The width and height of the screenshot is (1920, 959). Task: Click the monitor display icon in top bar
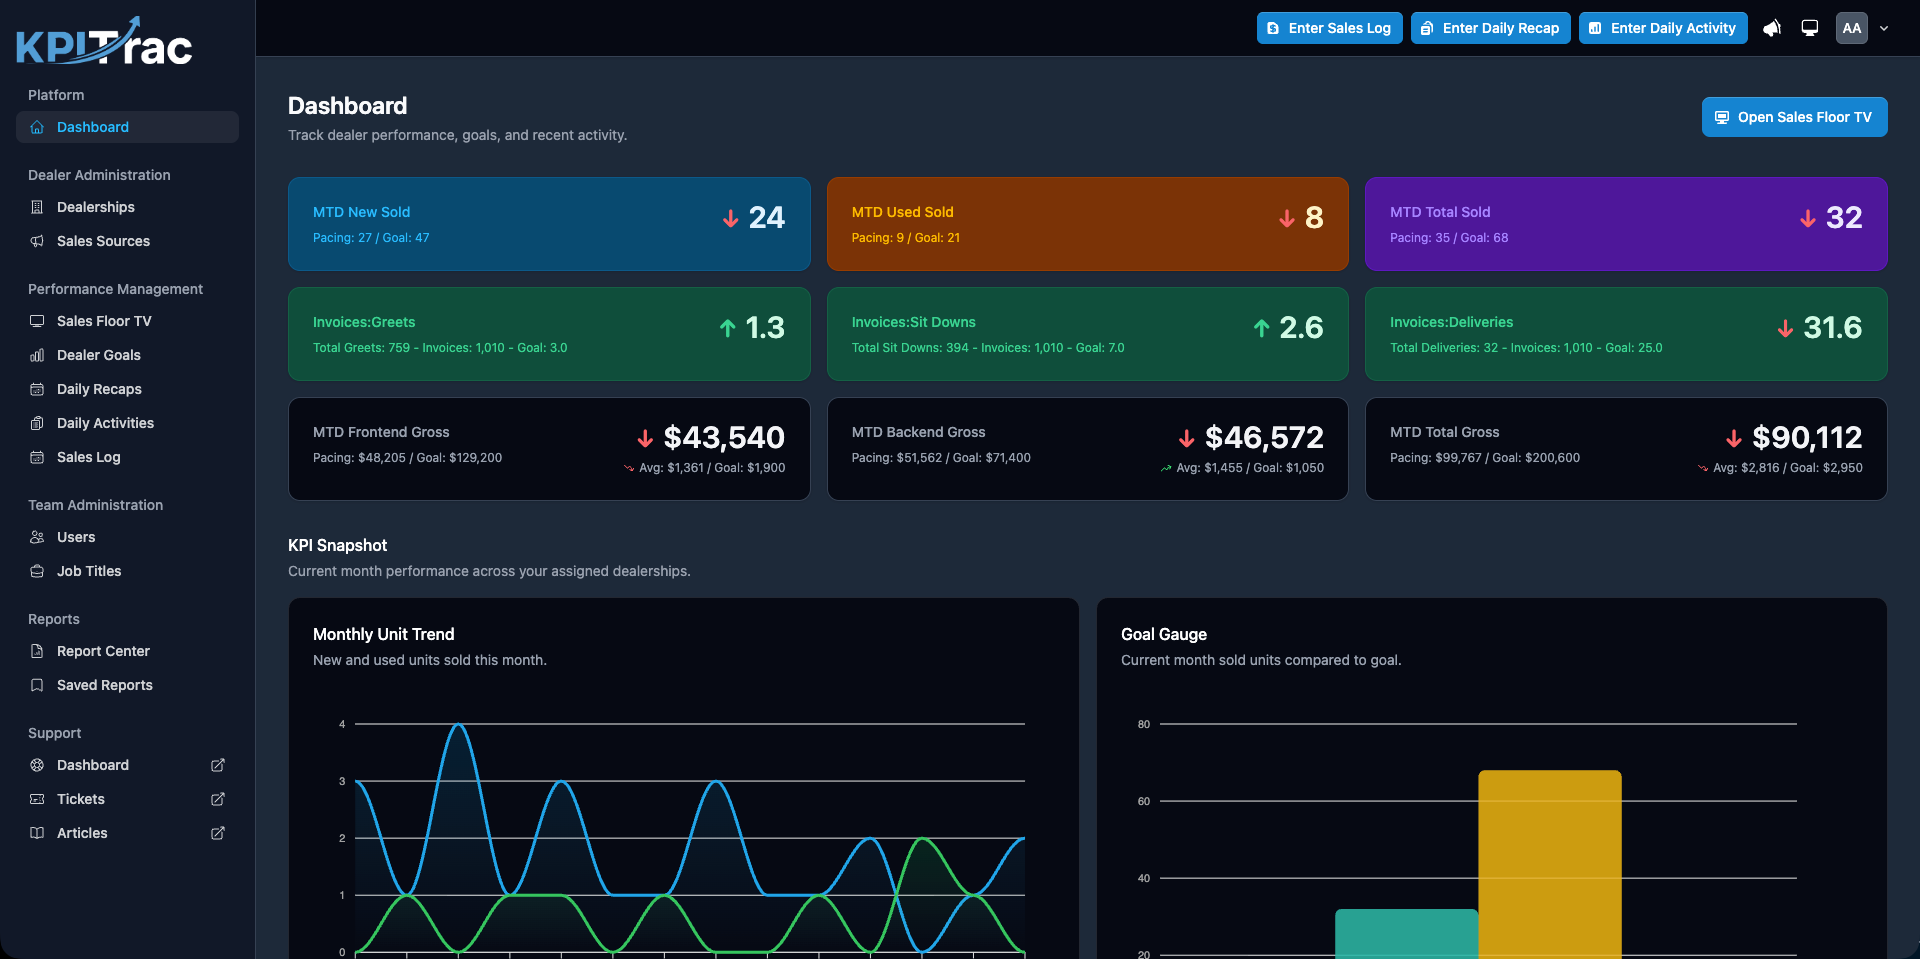(1810, 28)
